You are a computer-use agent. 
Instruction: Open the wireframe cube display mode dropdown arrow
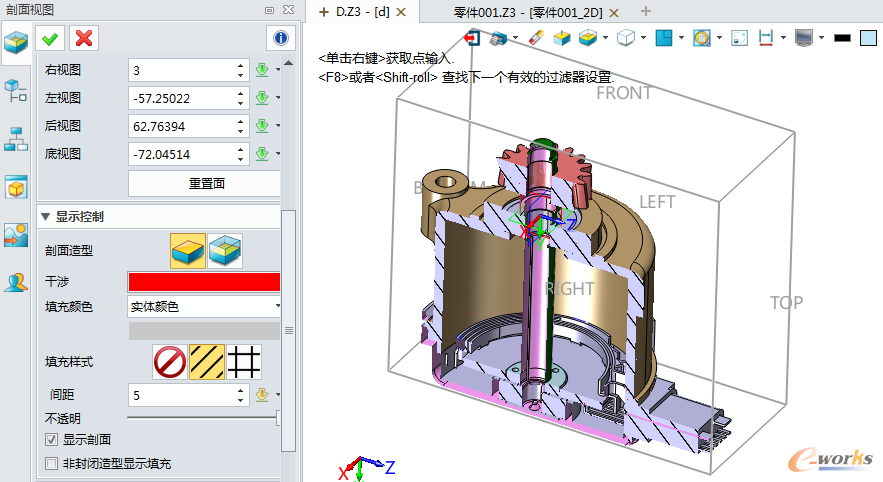coord(642,38)
